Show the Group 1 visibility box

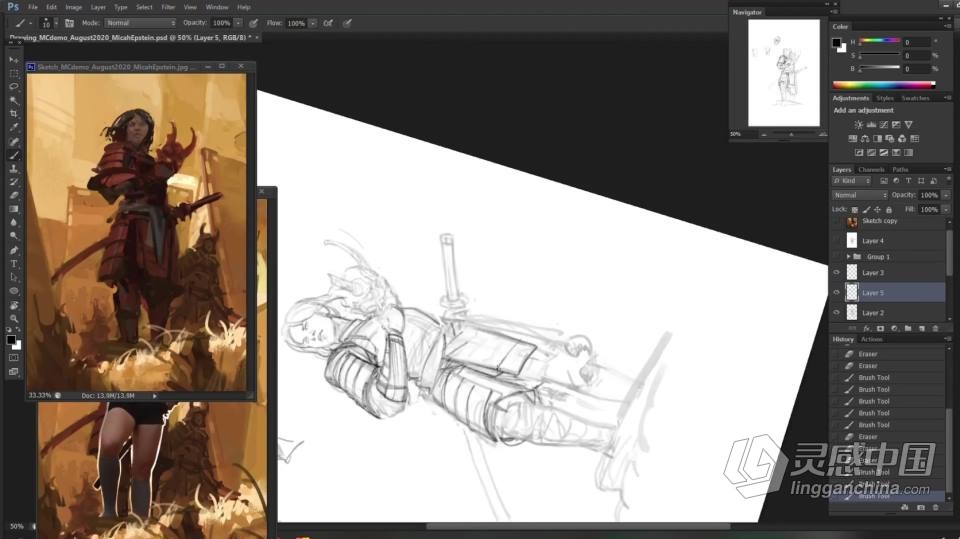[x=836, y=257]
